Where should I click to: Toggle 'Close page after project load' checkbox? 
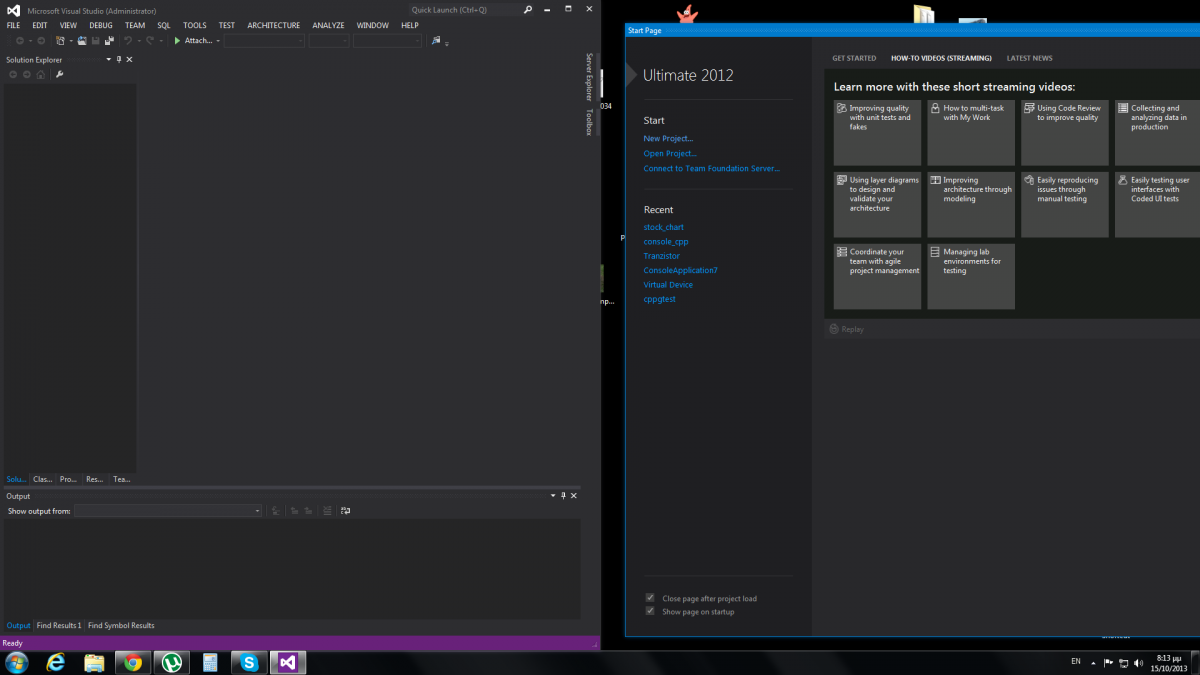(650, 598)
